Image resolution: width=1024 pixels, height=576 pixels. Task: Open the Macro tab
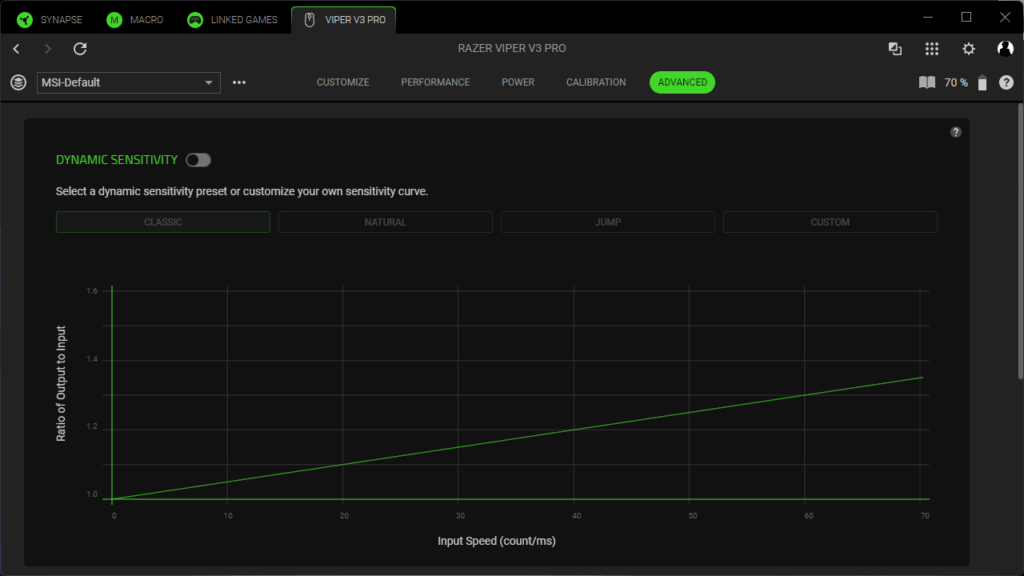(135, 19)
